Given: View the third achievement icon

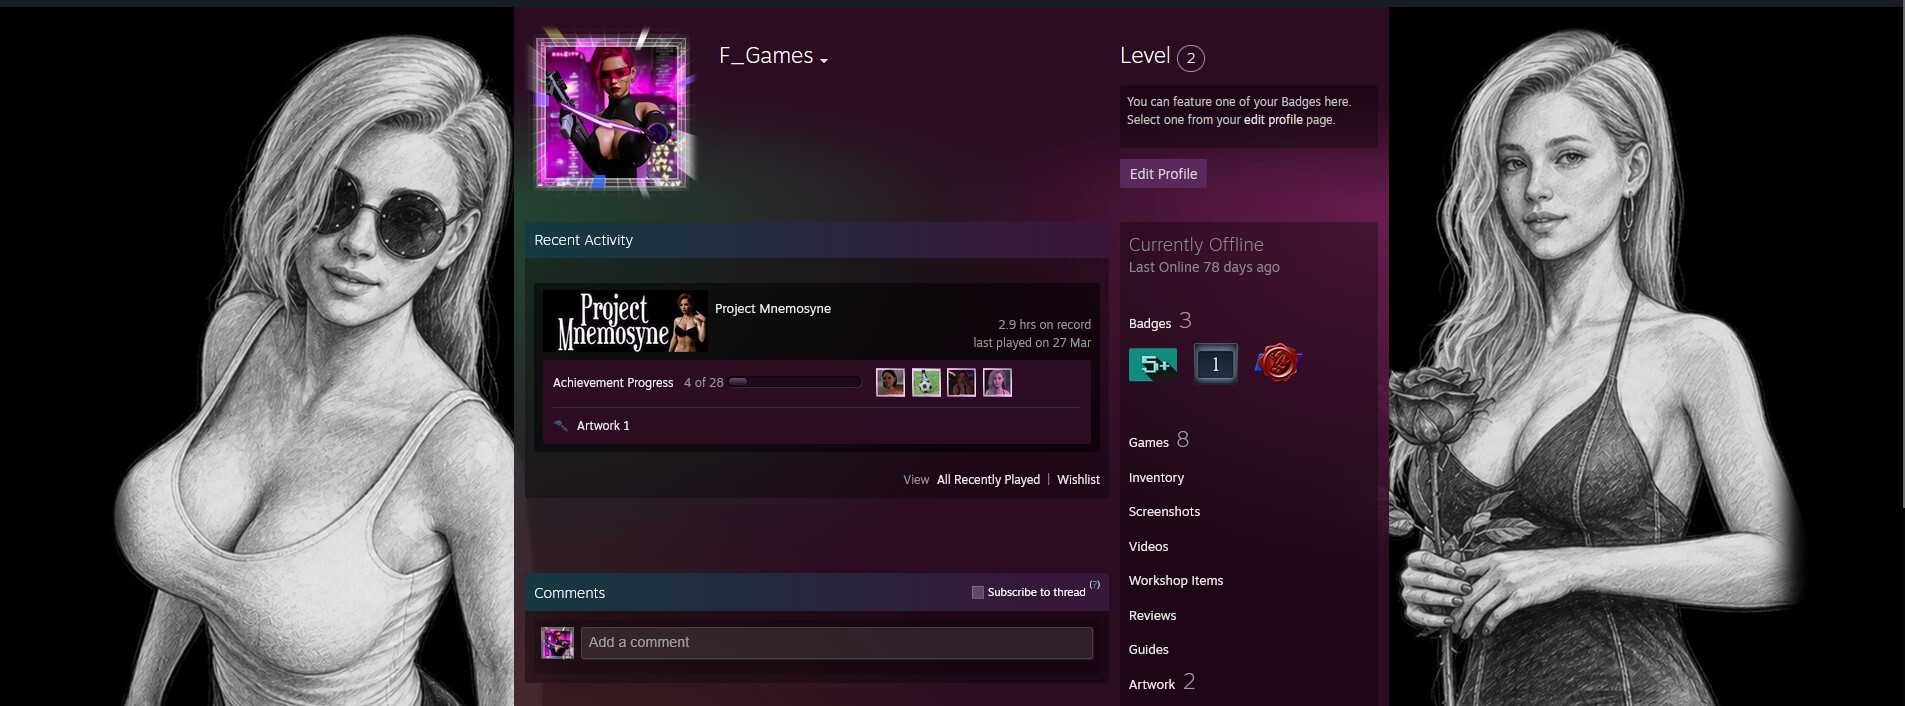Looking at the screenshot, I should [961, 382].
